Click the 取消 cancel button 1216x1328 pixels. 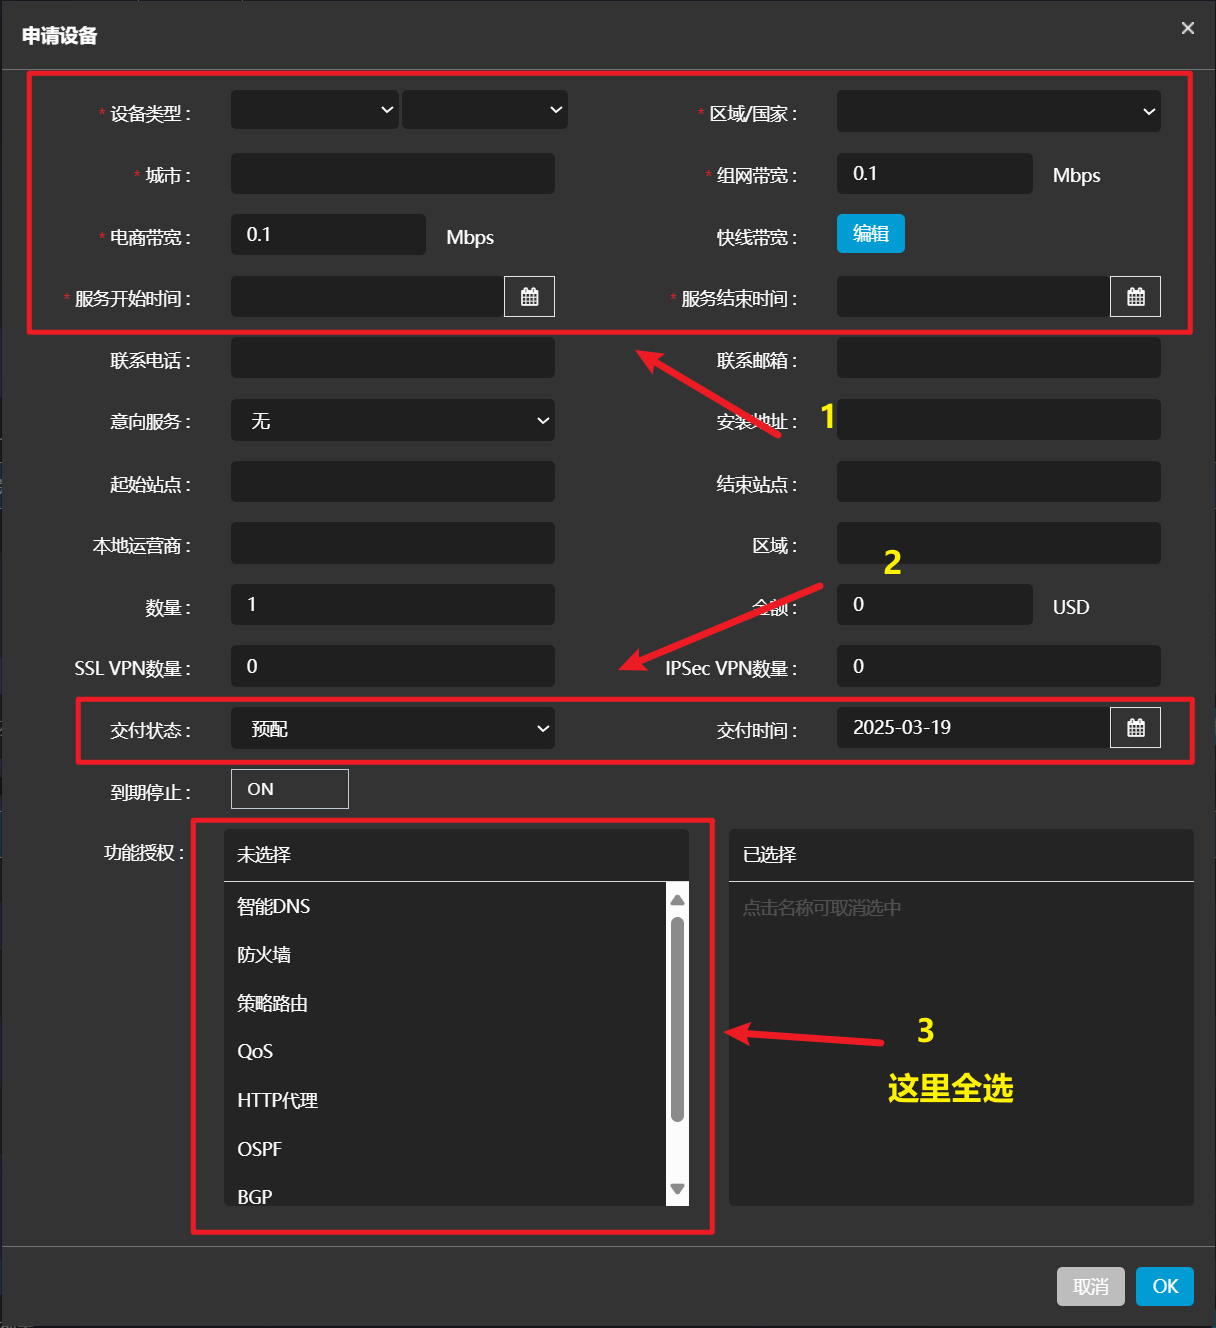coord(1090,1287)
